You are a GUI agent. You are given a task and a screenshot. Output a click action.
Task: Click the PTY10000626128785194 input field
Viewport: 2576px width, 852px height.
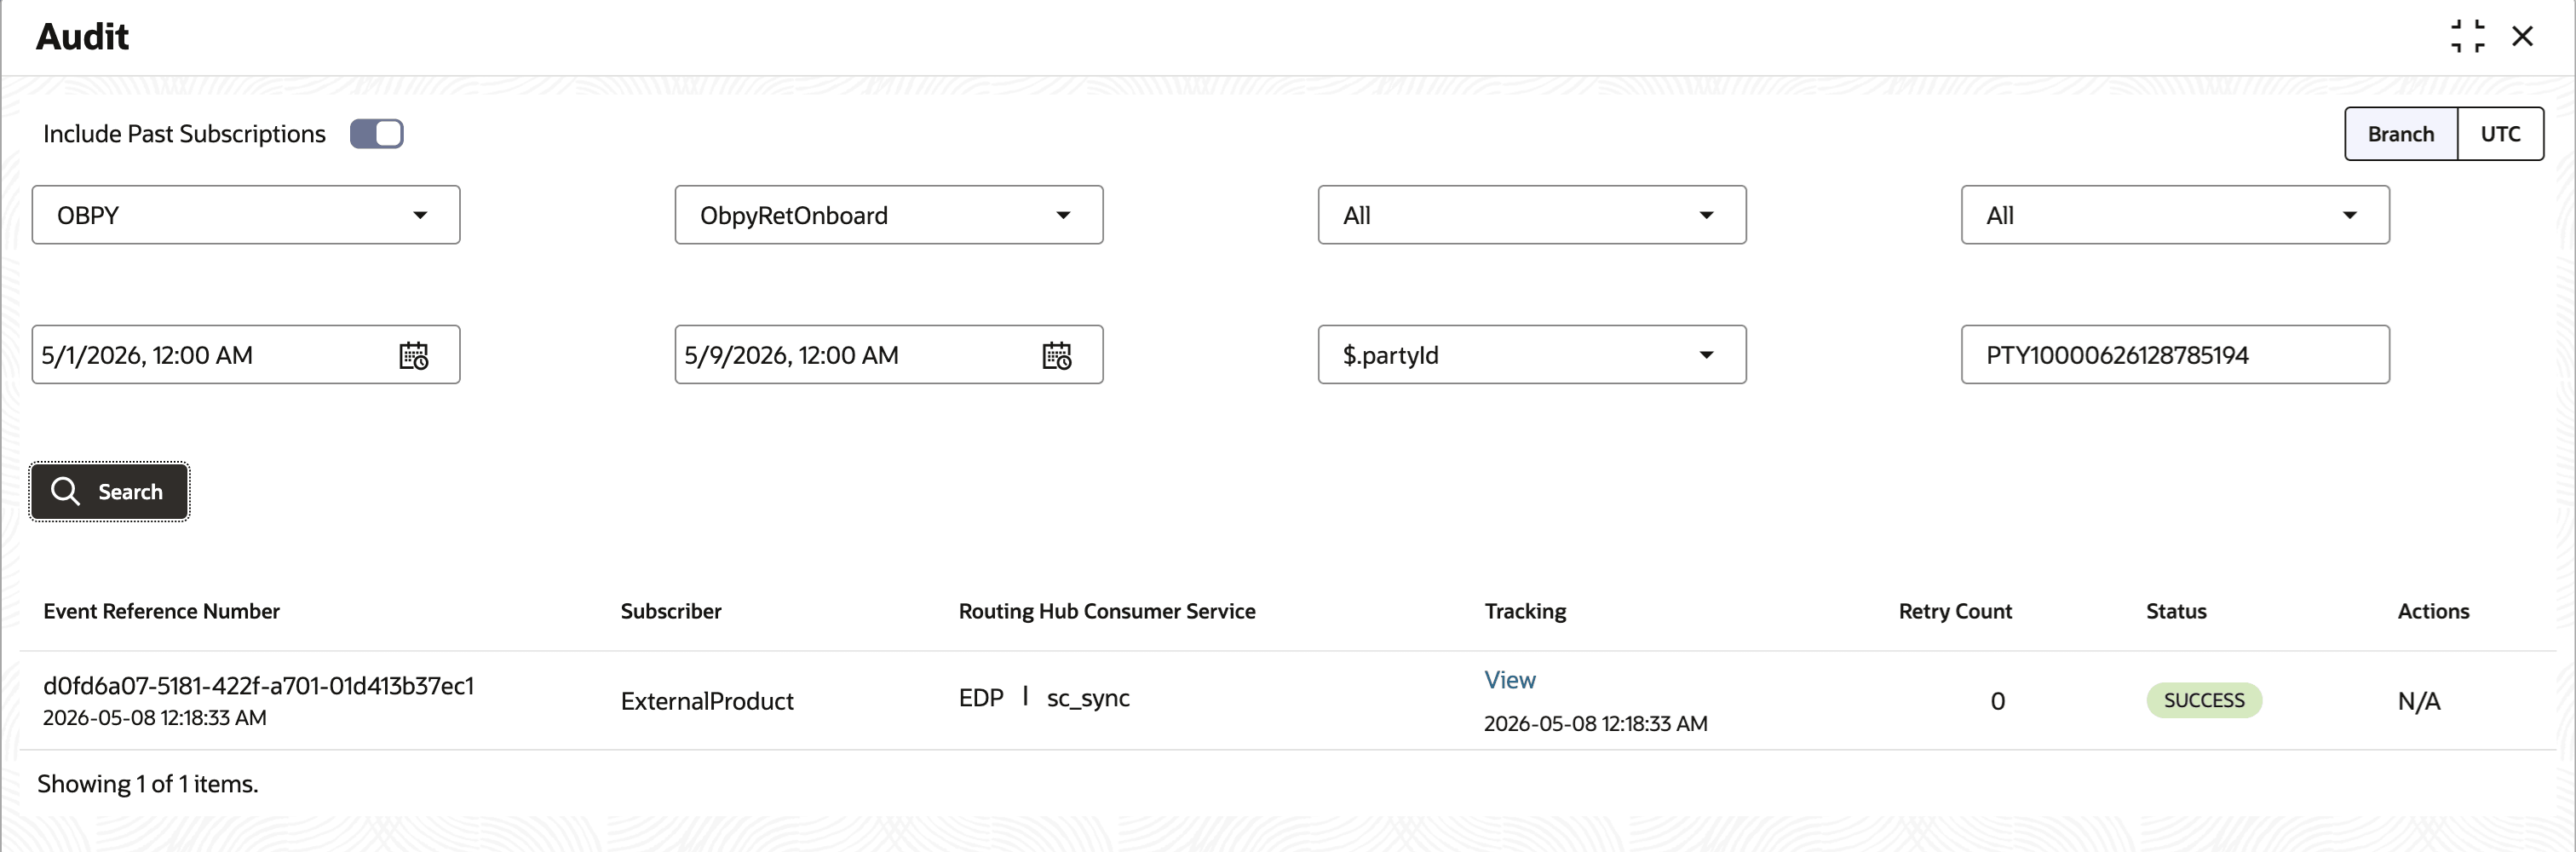tap(2175, 355)
